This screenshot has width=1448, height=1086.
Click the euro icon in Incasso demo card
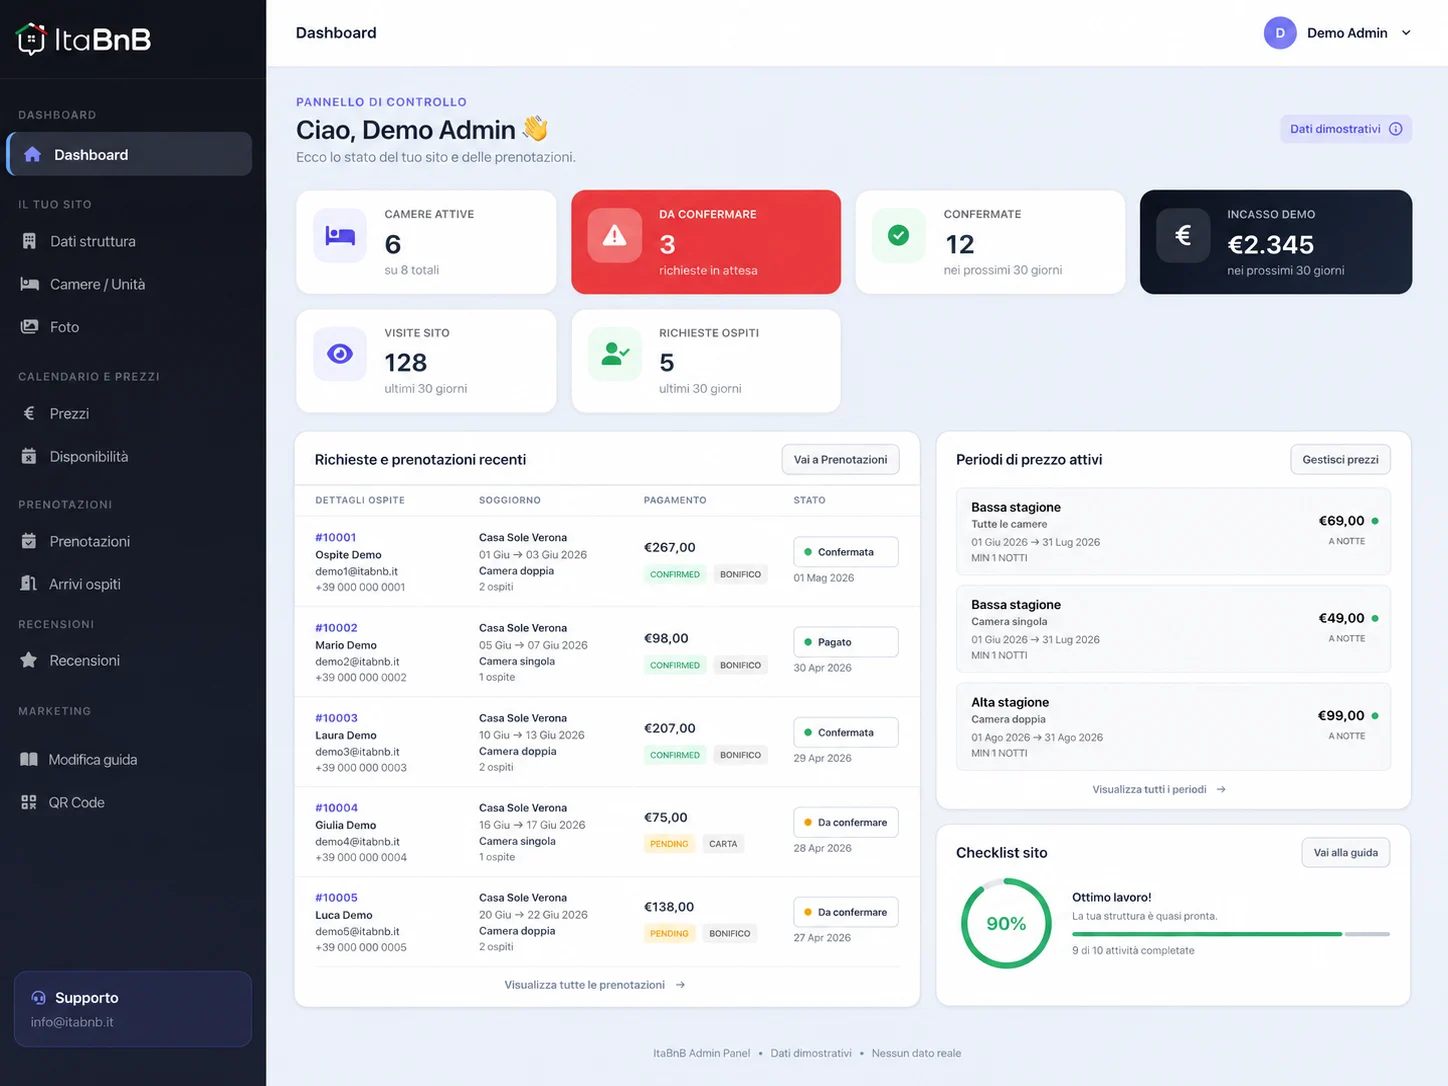(1183, 236)
